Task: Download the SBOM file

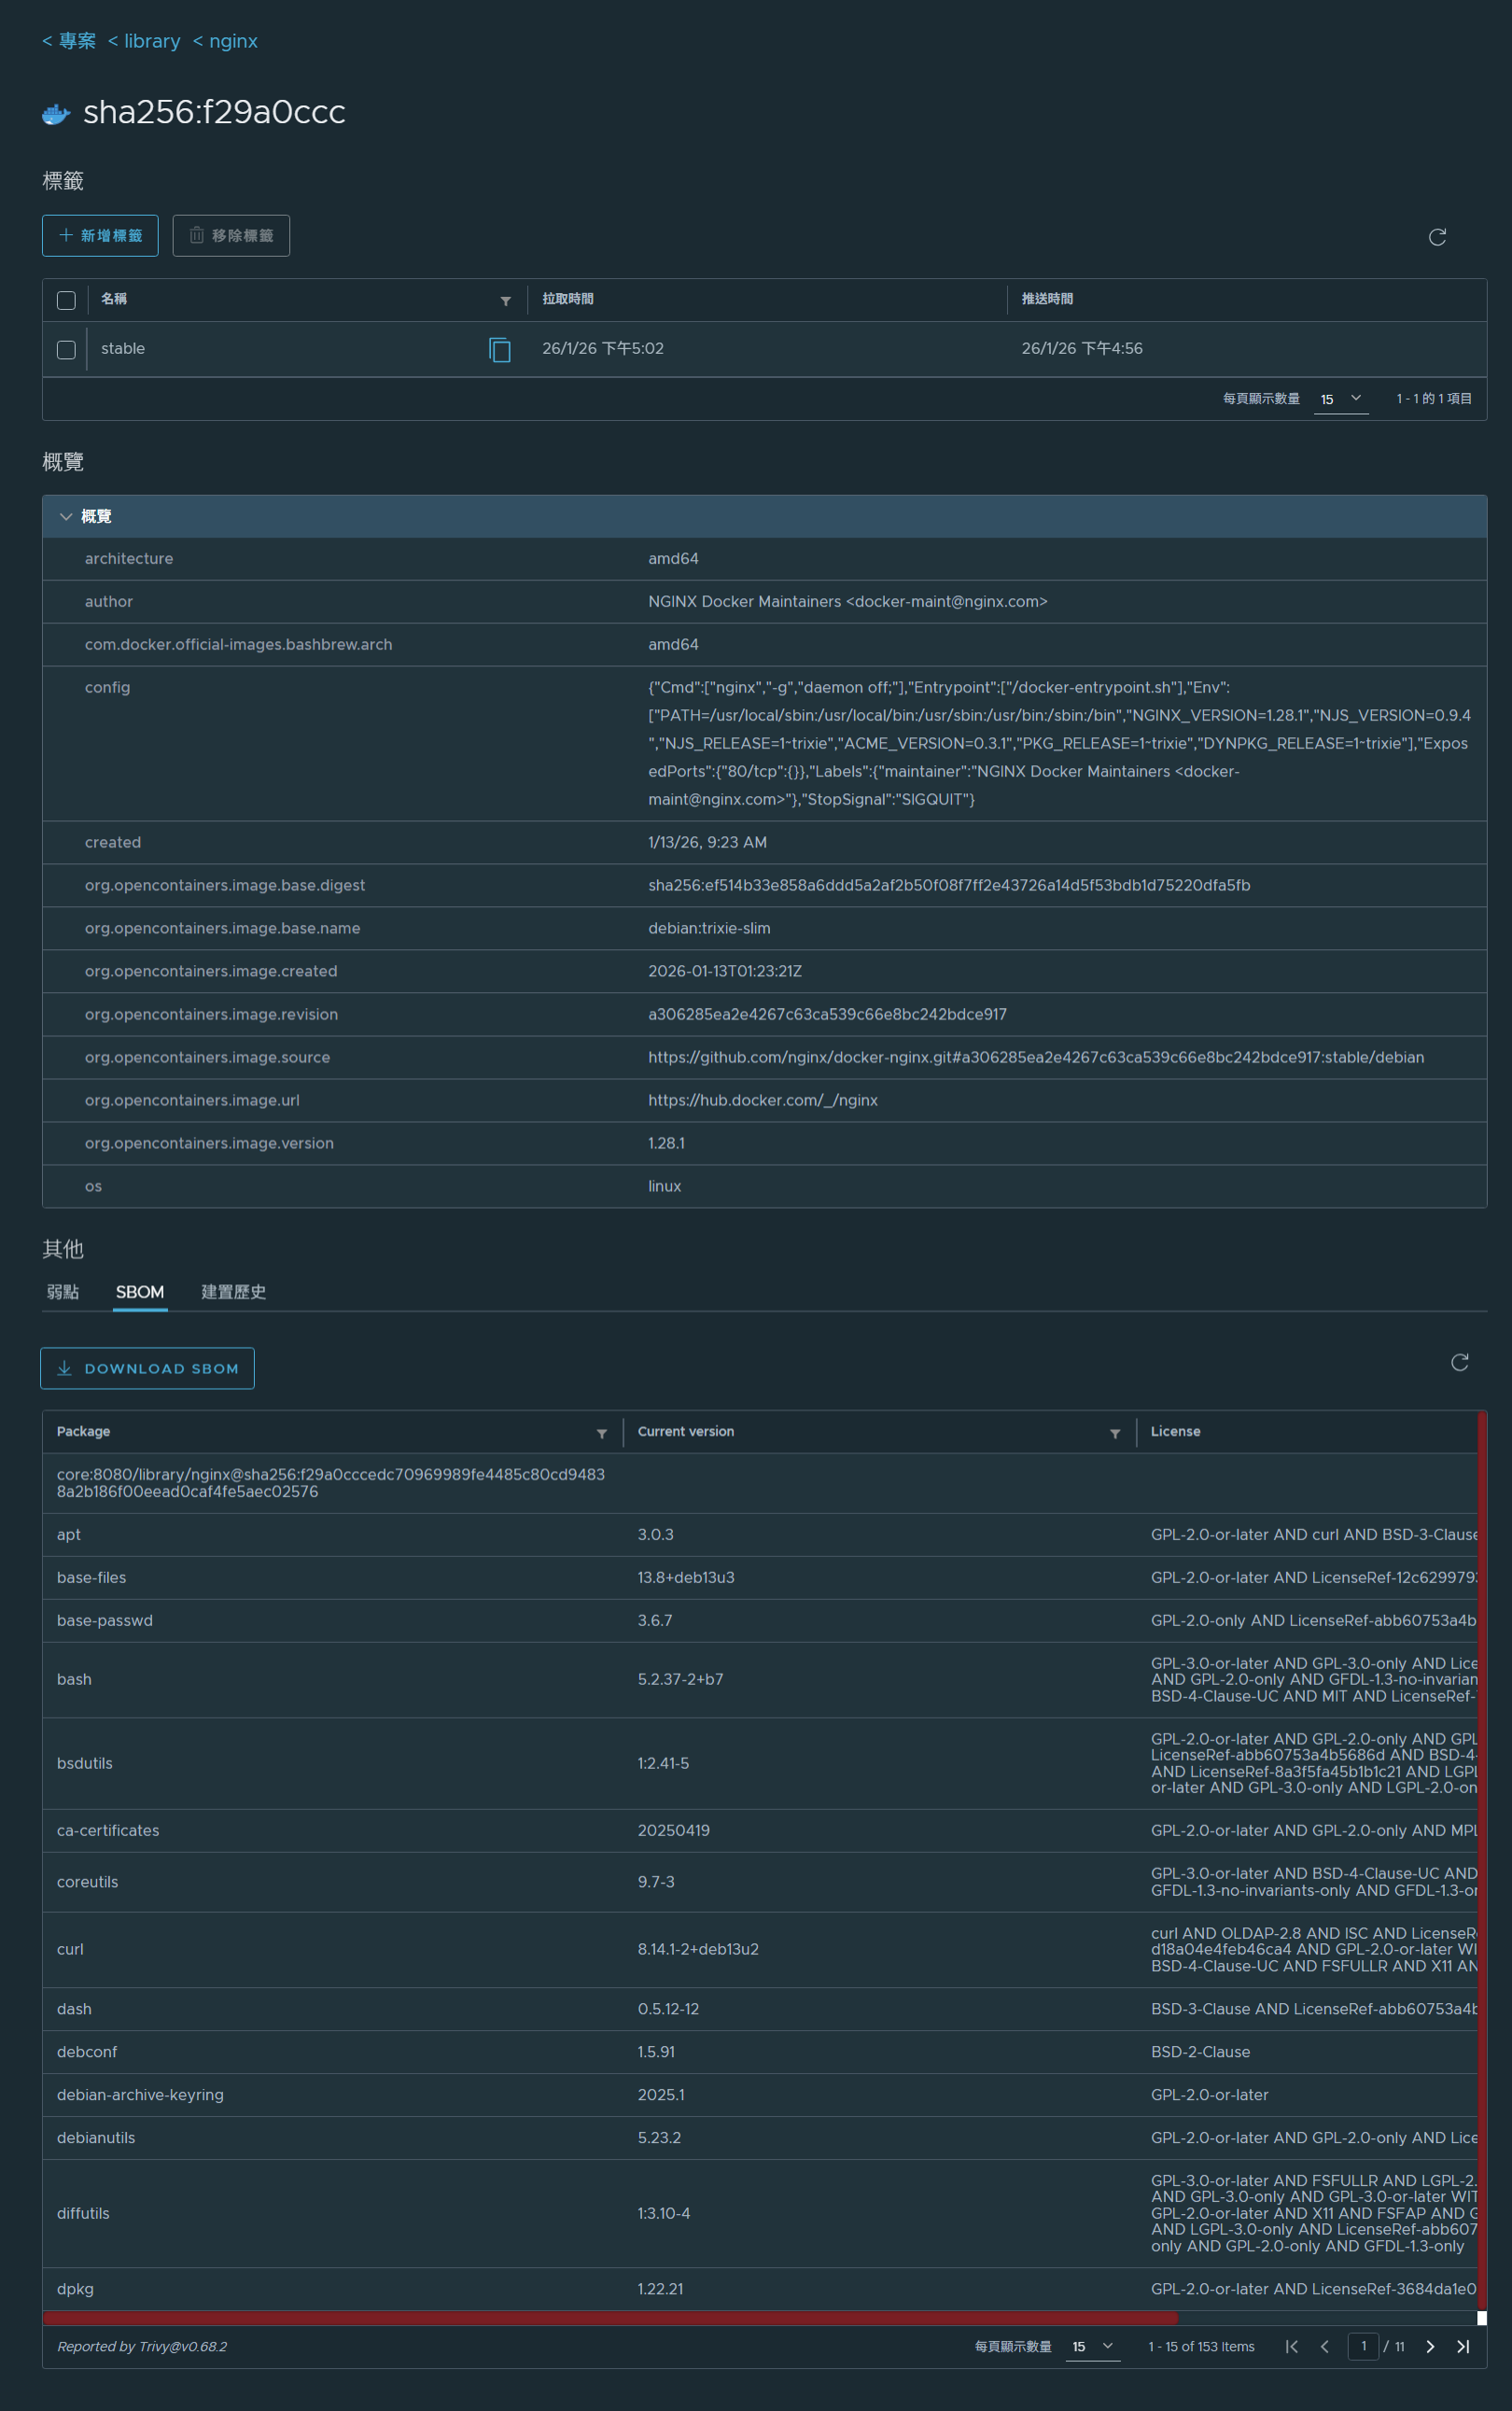Action: click(x=147, y=1368)
